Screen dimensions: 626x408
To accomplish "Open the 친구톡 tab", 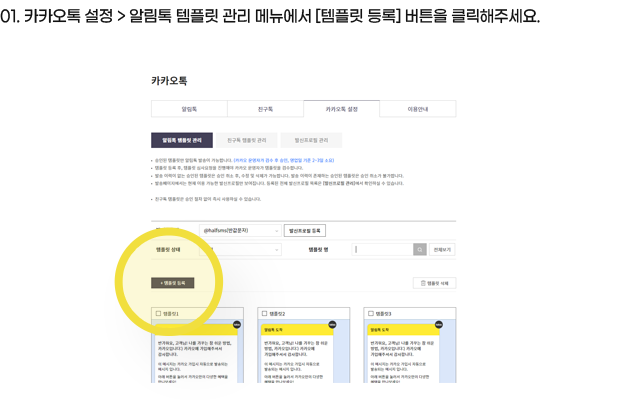I will click(265, 109).
